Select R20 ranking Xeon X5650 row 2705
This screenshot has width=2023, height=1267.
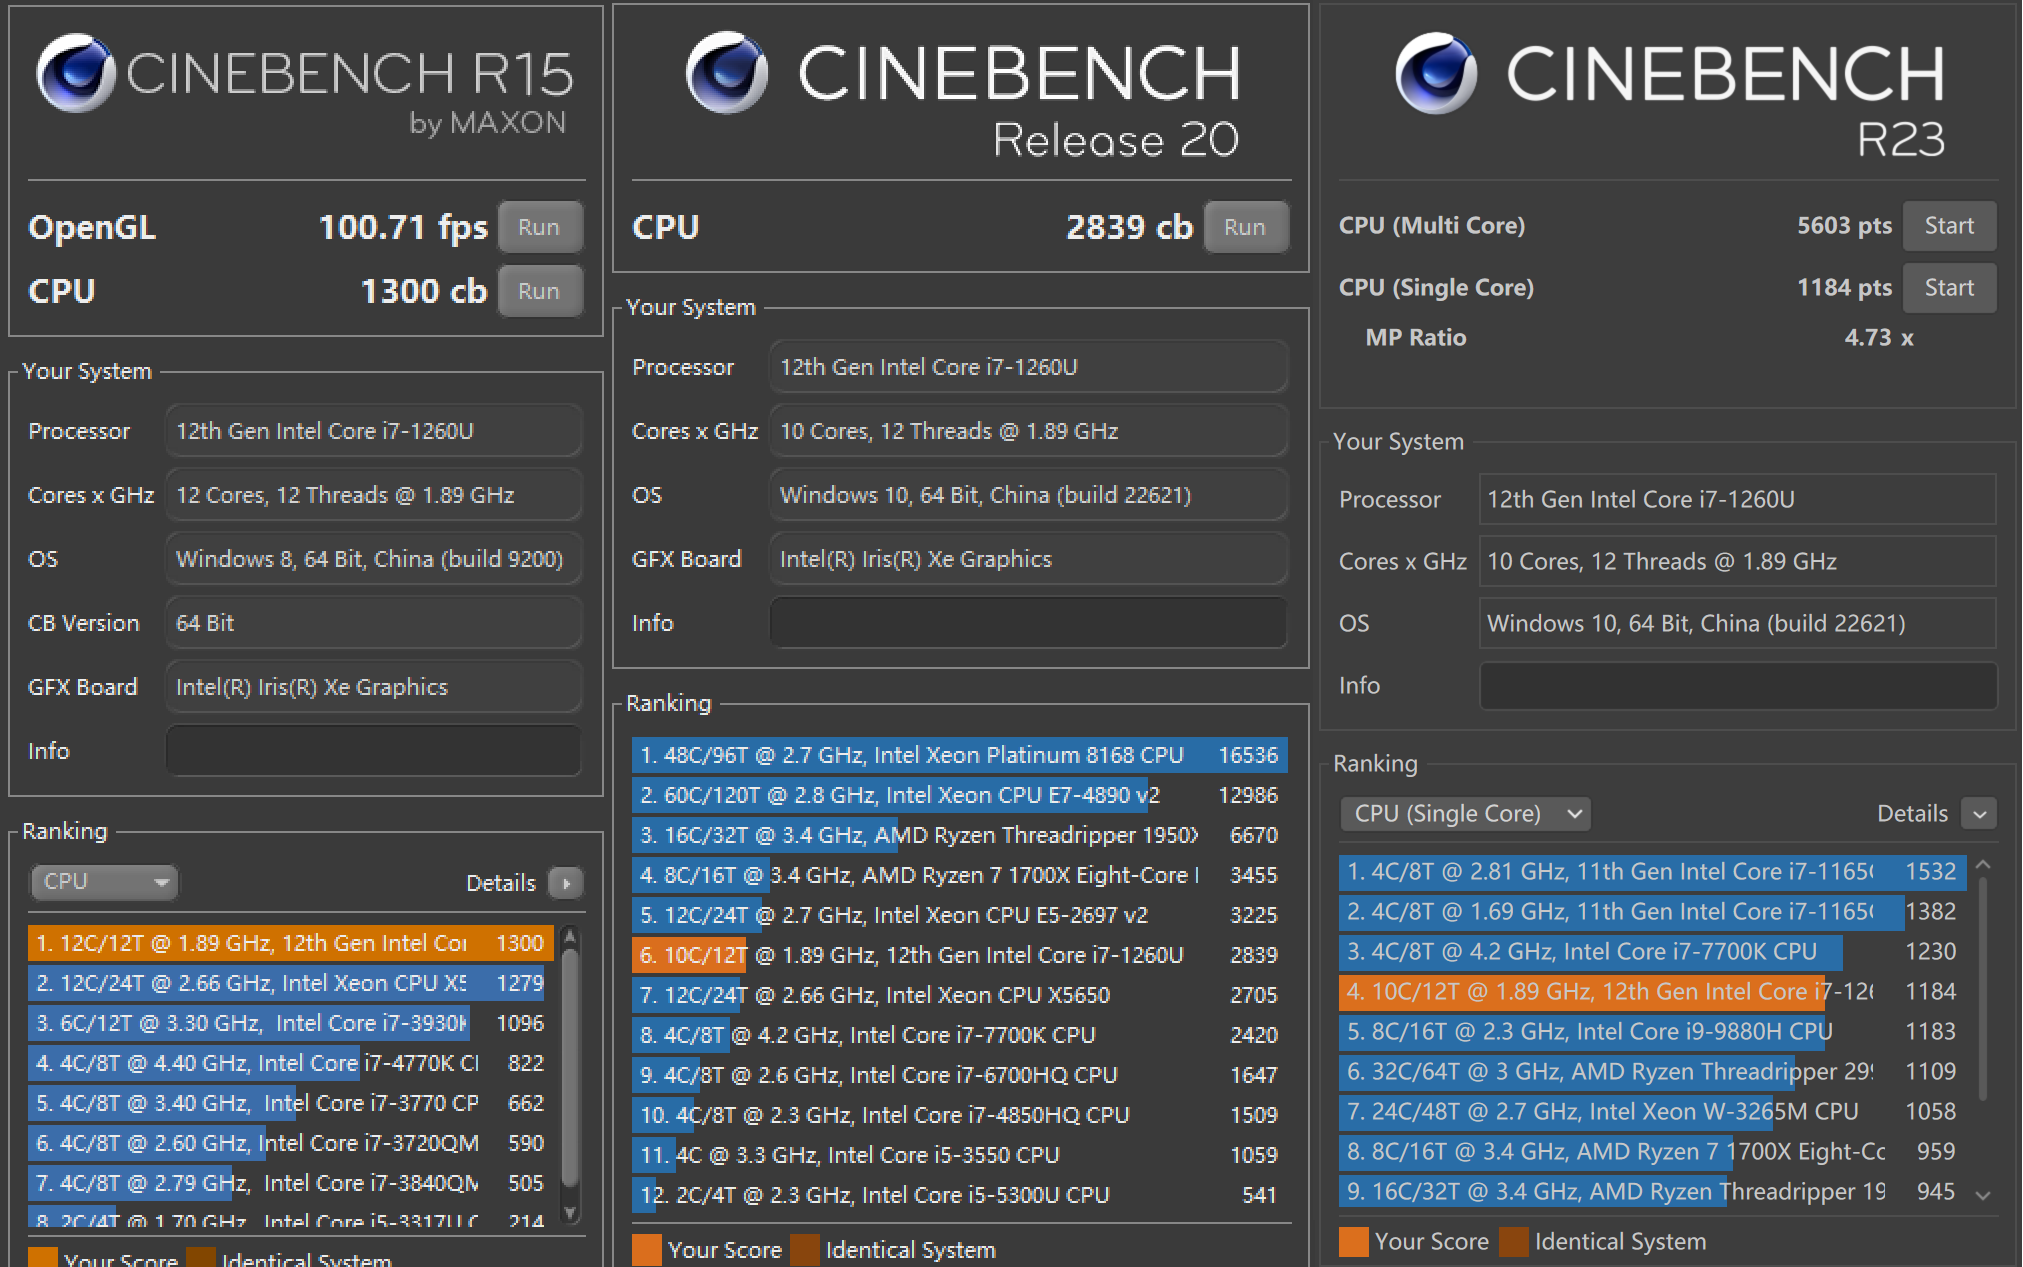[959, 995]
